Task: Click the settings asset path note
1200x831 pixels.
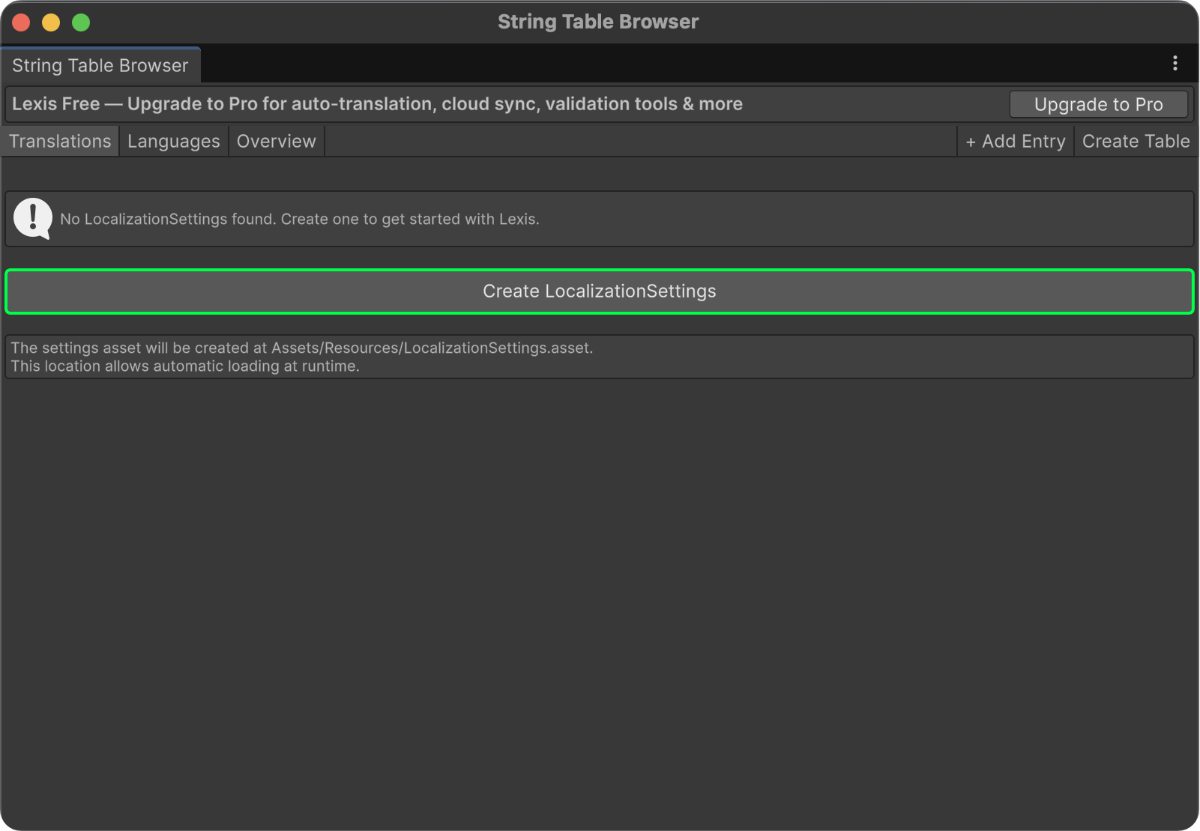Action: coord(300,356)
